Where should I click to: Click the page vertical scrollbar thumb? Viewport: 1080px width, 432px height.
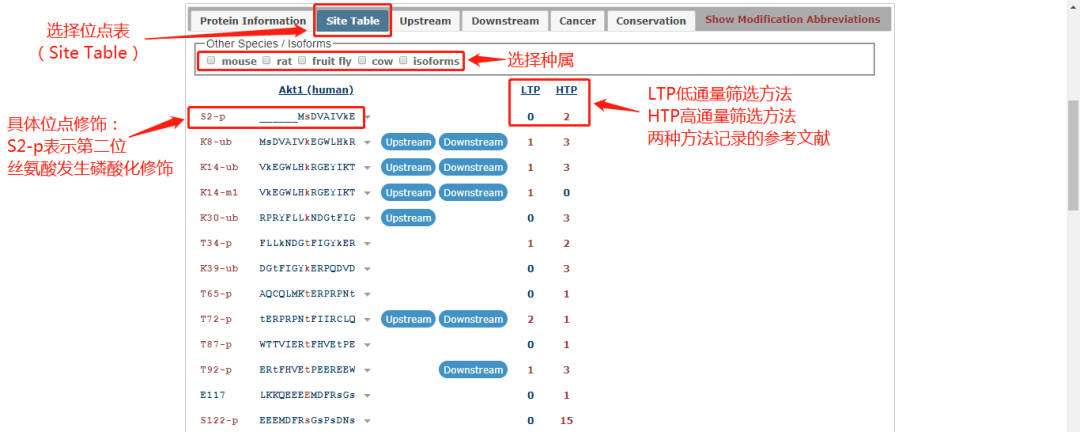coord(1073,156)
